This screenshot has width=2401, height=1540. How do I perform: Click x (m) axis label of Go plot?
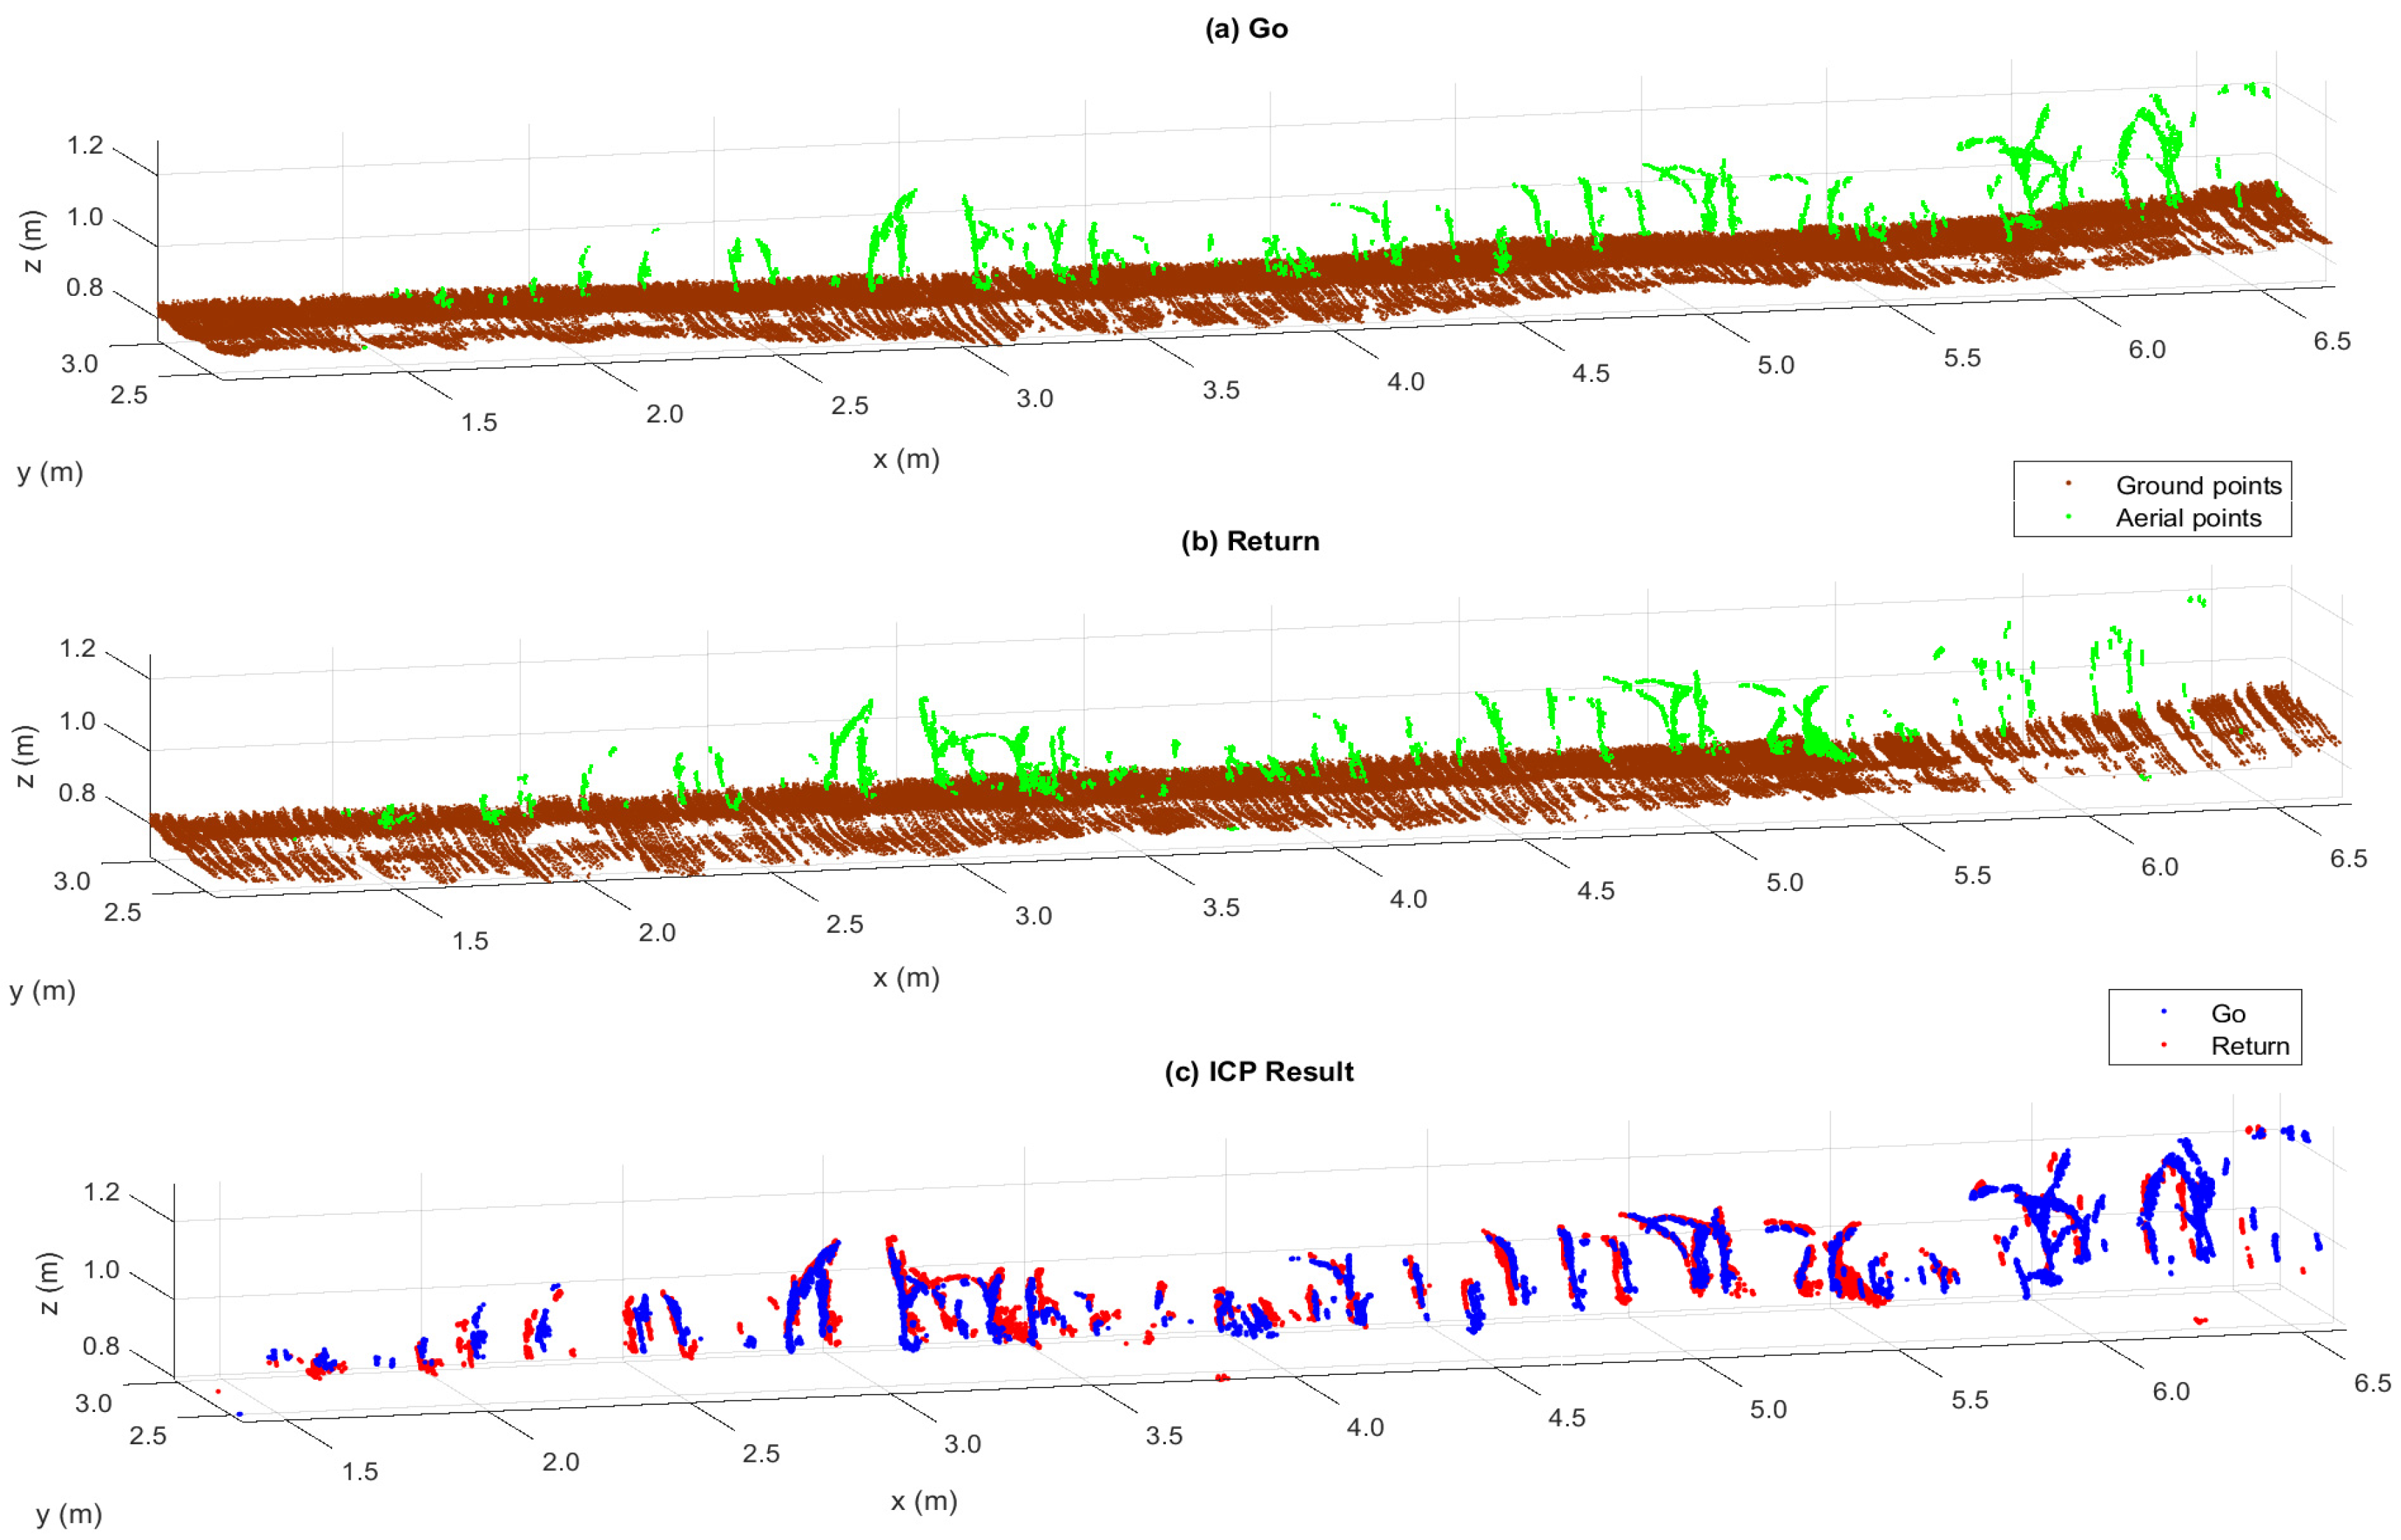point(906,459)
